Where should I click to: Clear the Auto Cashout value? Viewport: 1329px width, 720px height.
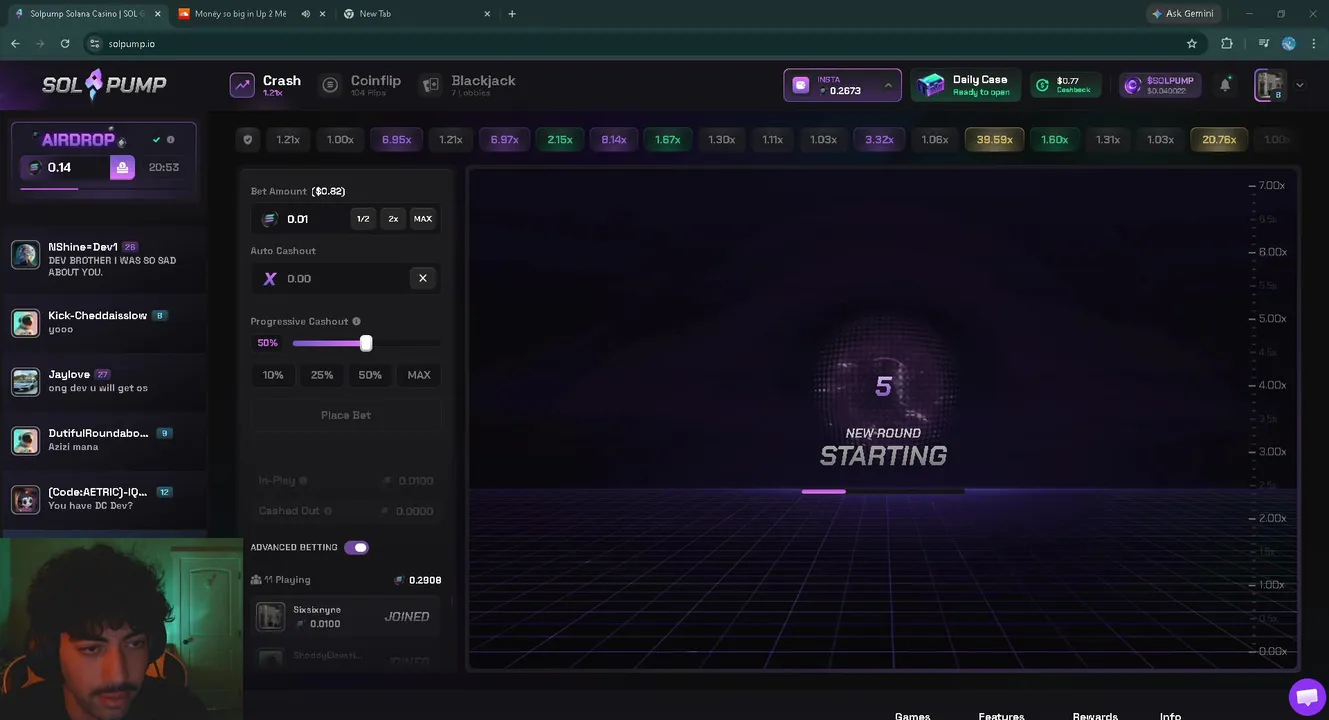(423, 279)
